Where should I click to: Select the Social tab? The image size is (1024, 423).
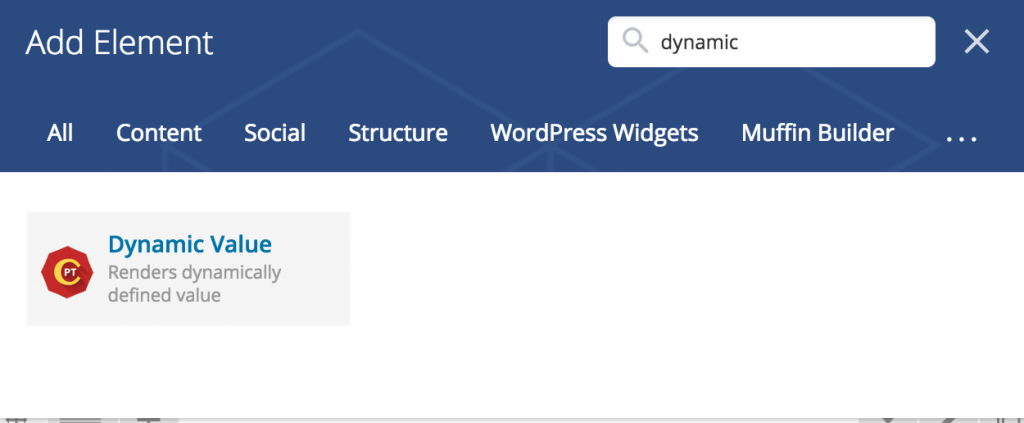[x=275, y=133]
